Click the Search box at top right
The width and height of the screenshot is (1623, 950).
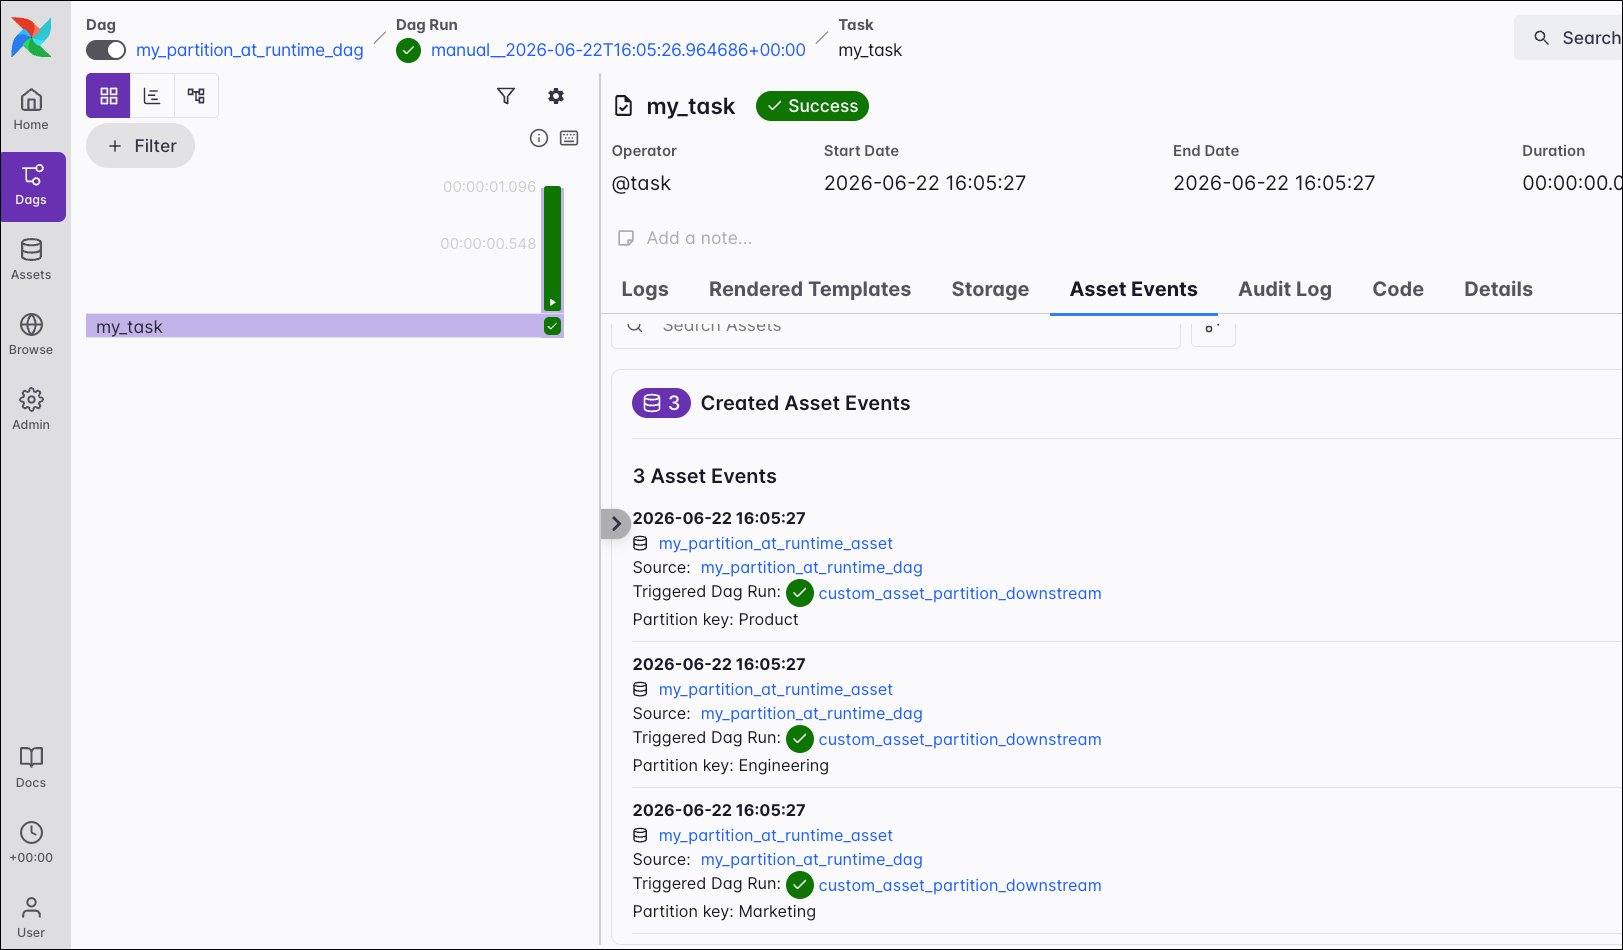click(x=1570, y=38)
